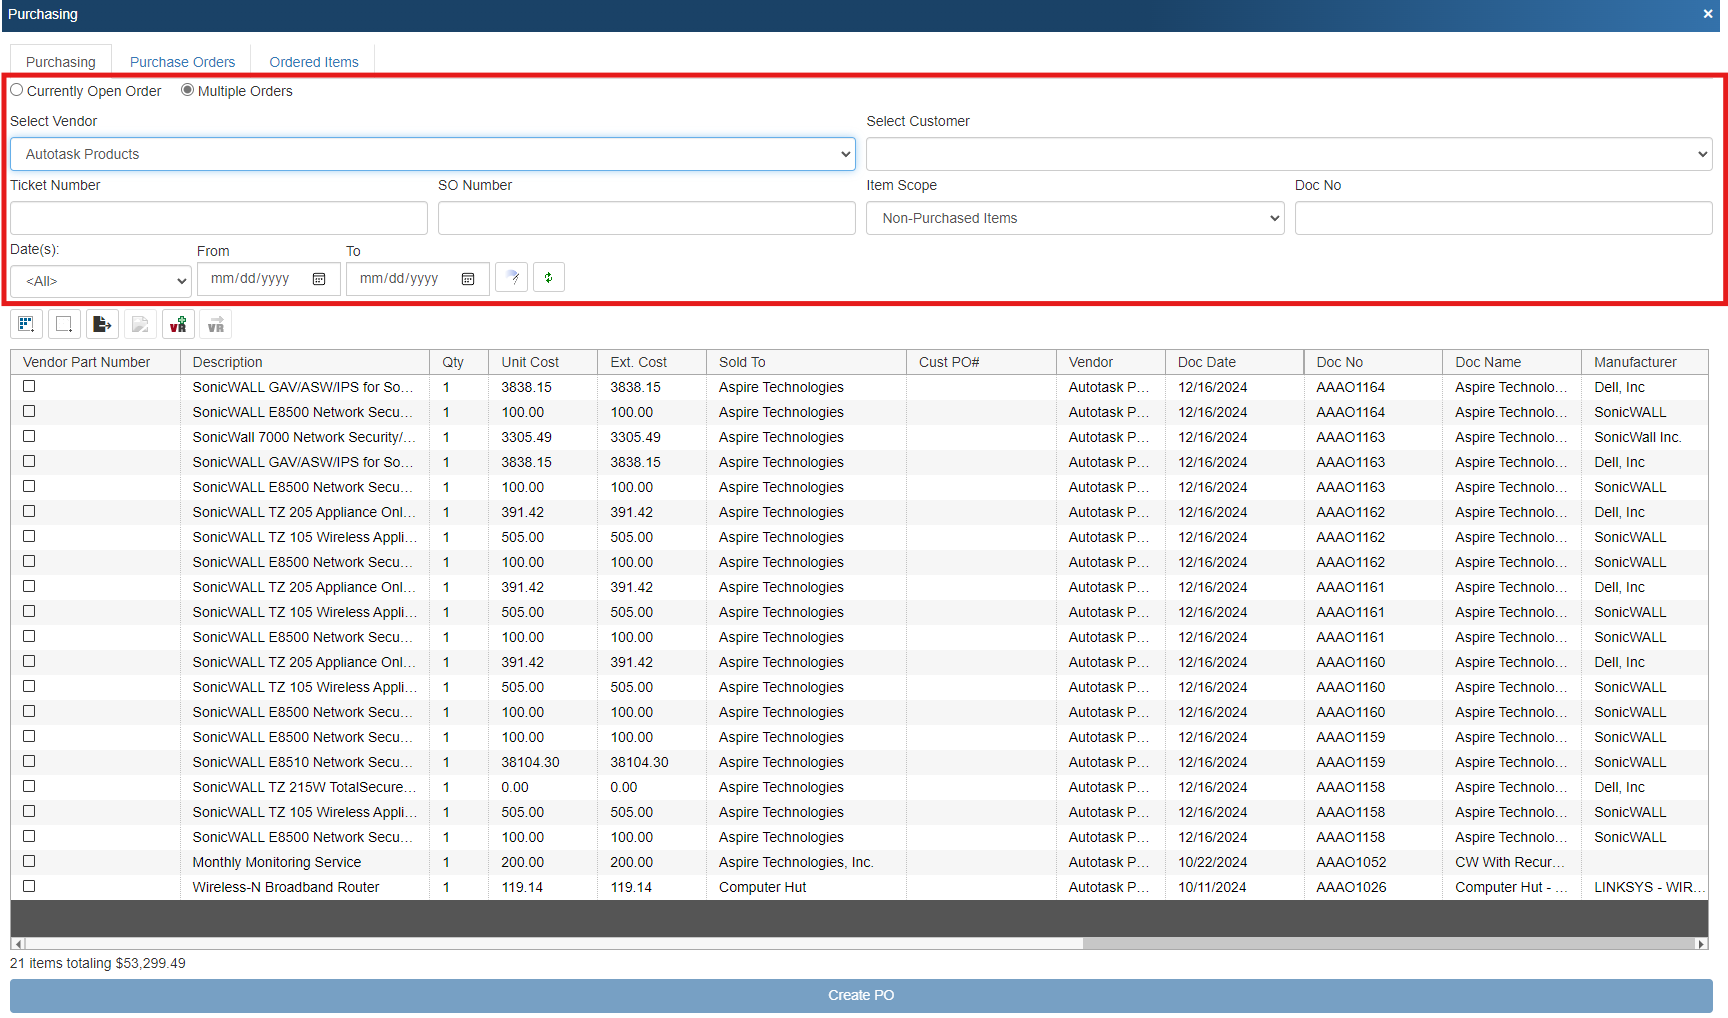
Task: Click the Create PO button
Action: [861, 995]
